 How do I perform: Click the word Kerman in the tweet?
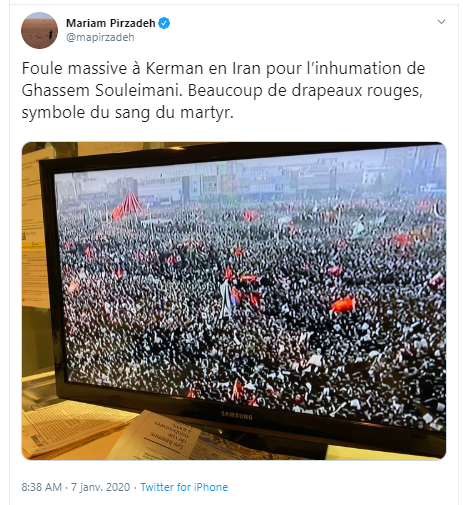[x=174, y=69]
